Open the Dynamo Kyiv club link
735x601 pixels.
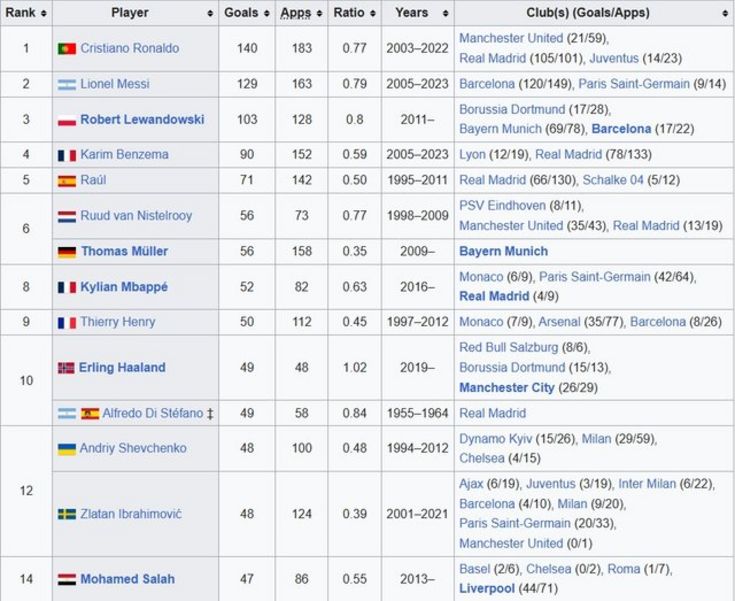(x=495, y=439)
